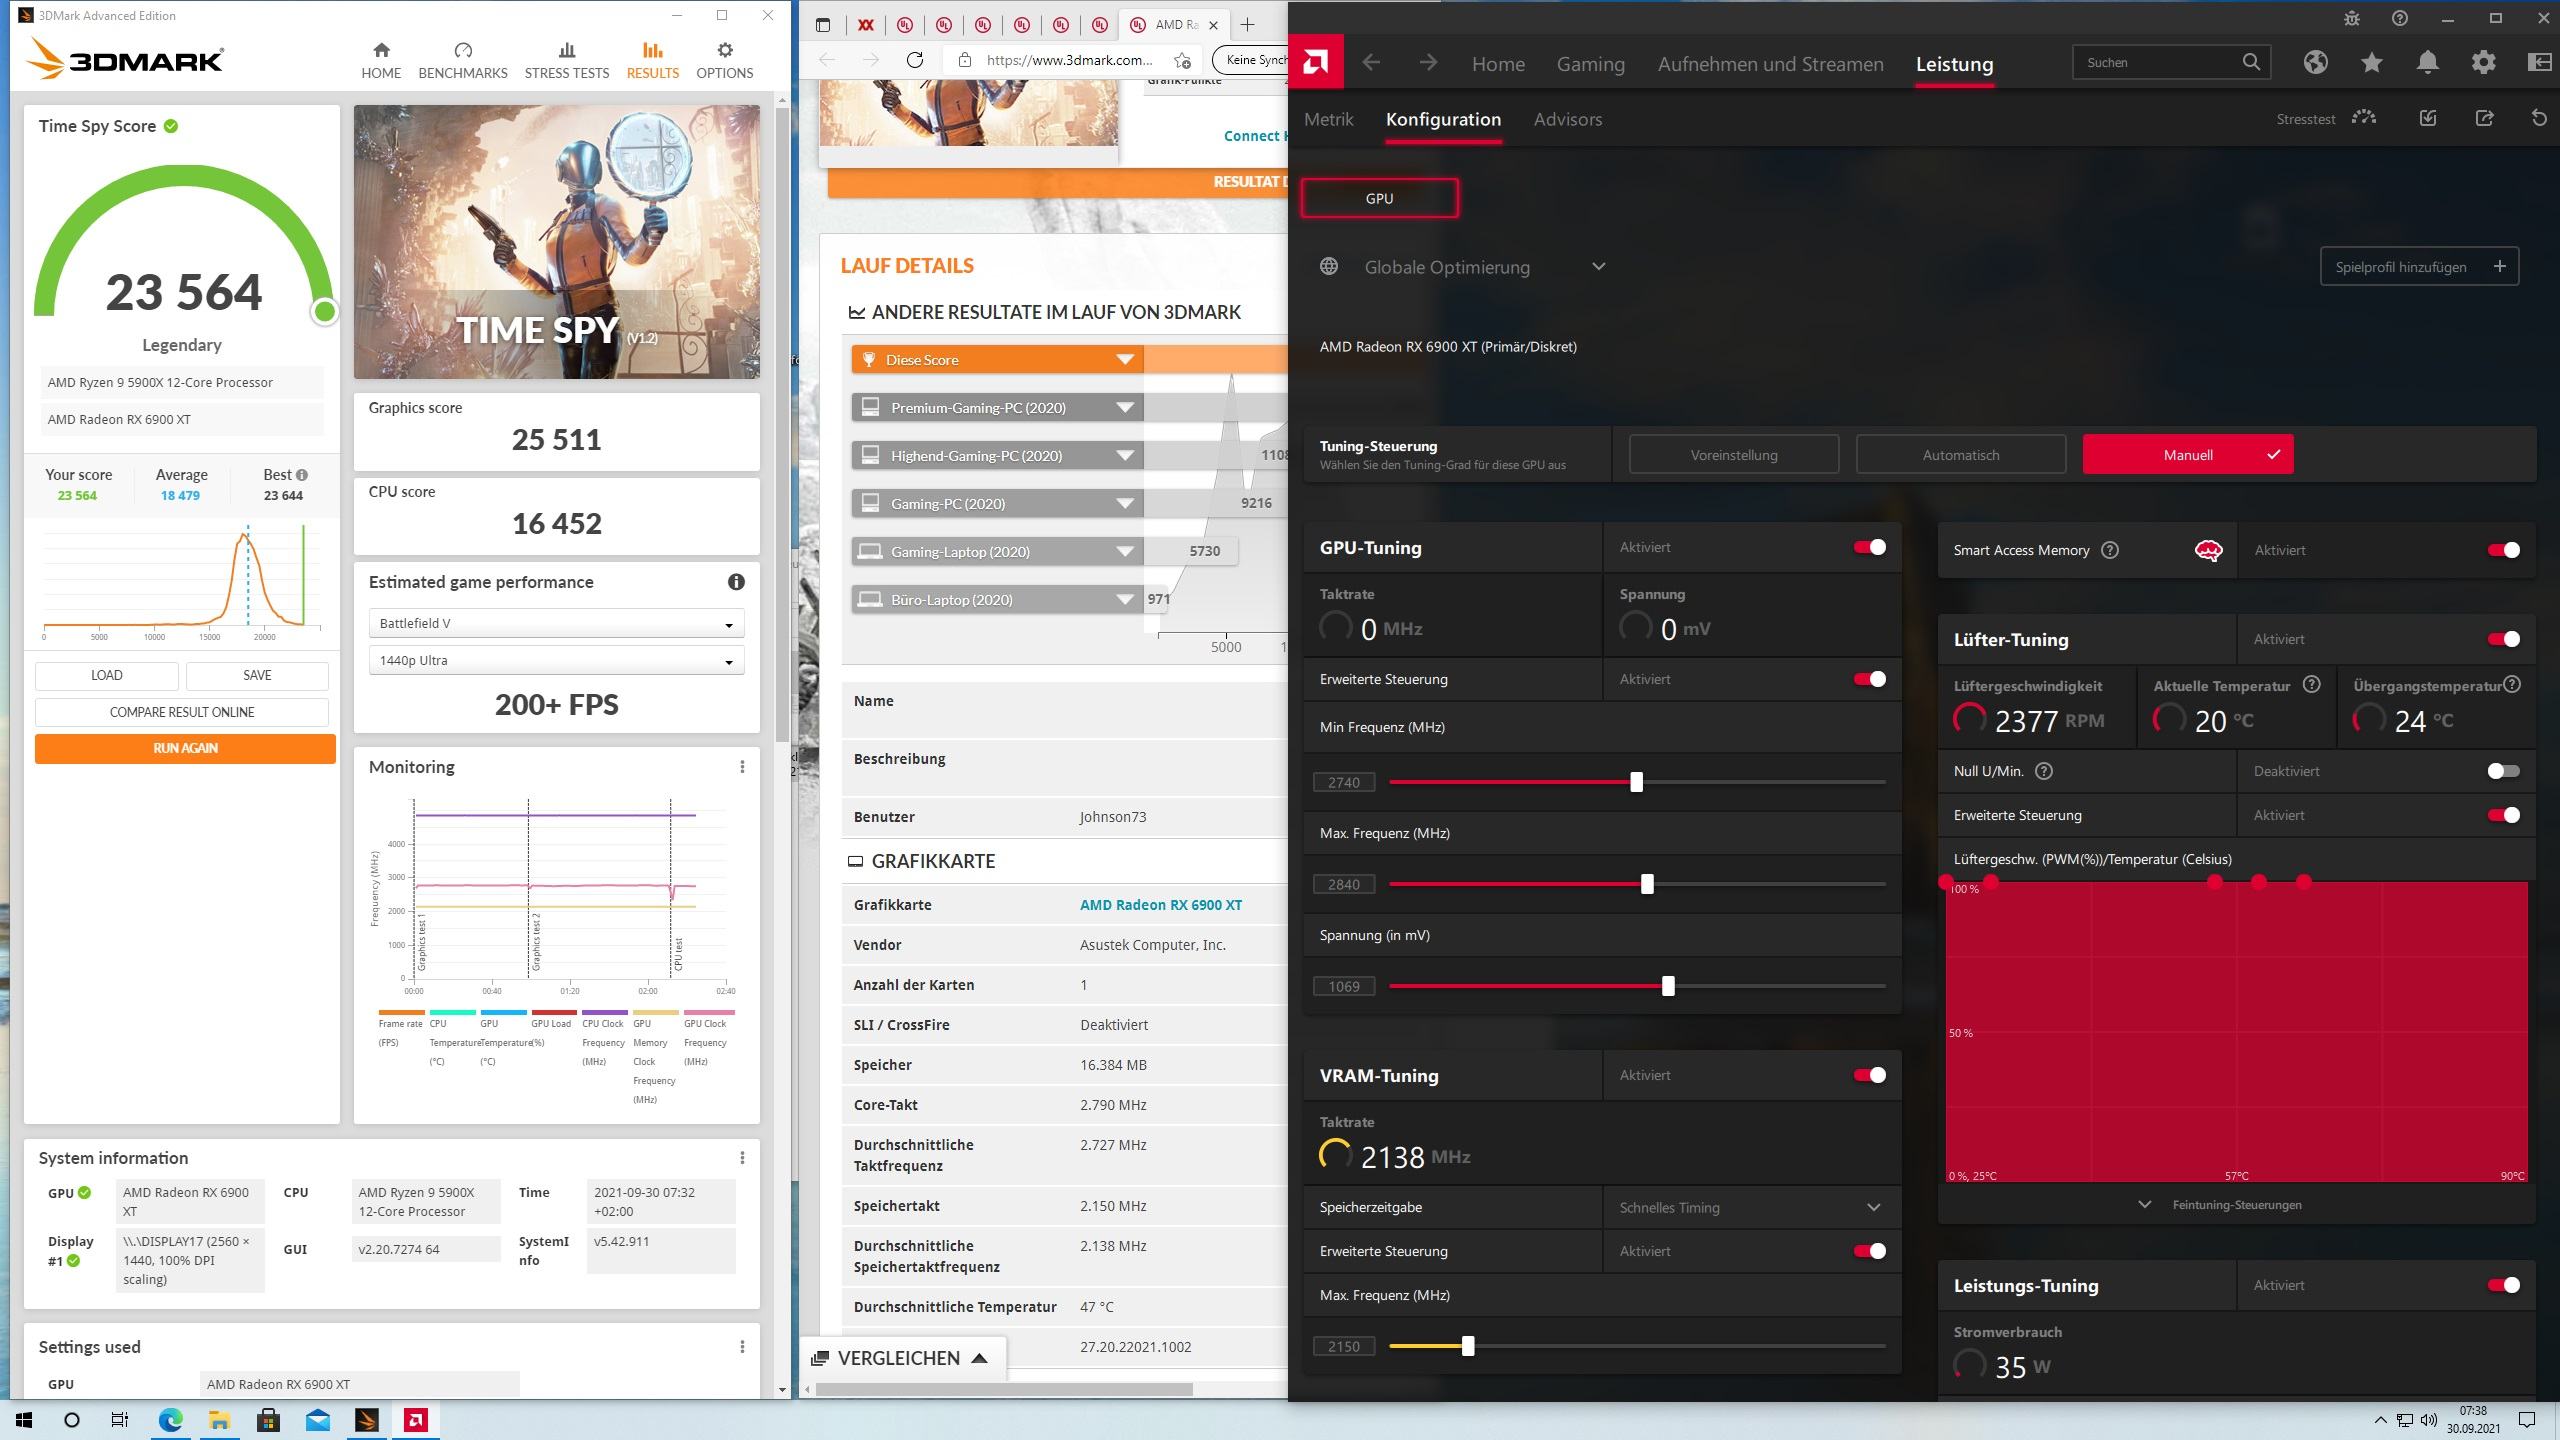Open Speicherzeitgabe Schnelles Timing dropdown
Viewport: 2560px width, 1440px height.
(1750, 1207)
